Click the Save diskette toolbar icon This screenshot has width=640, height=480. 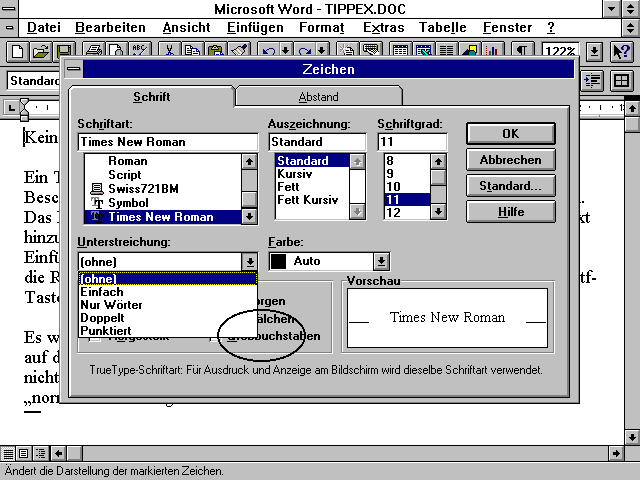click(63, 51)
